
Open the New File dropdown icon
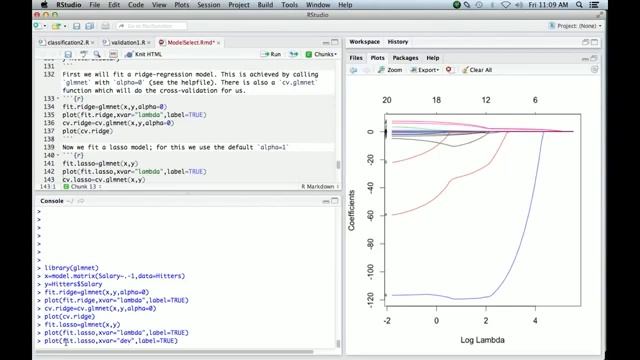[39, 26]
